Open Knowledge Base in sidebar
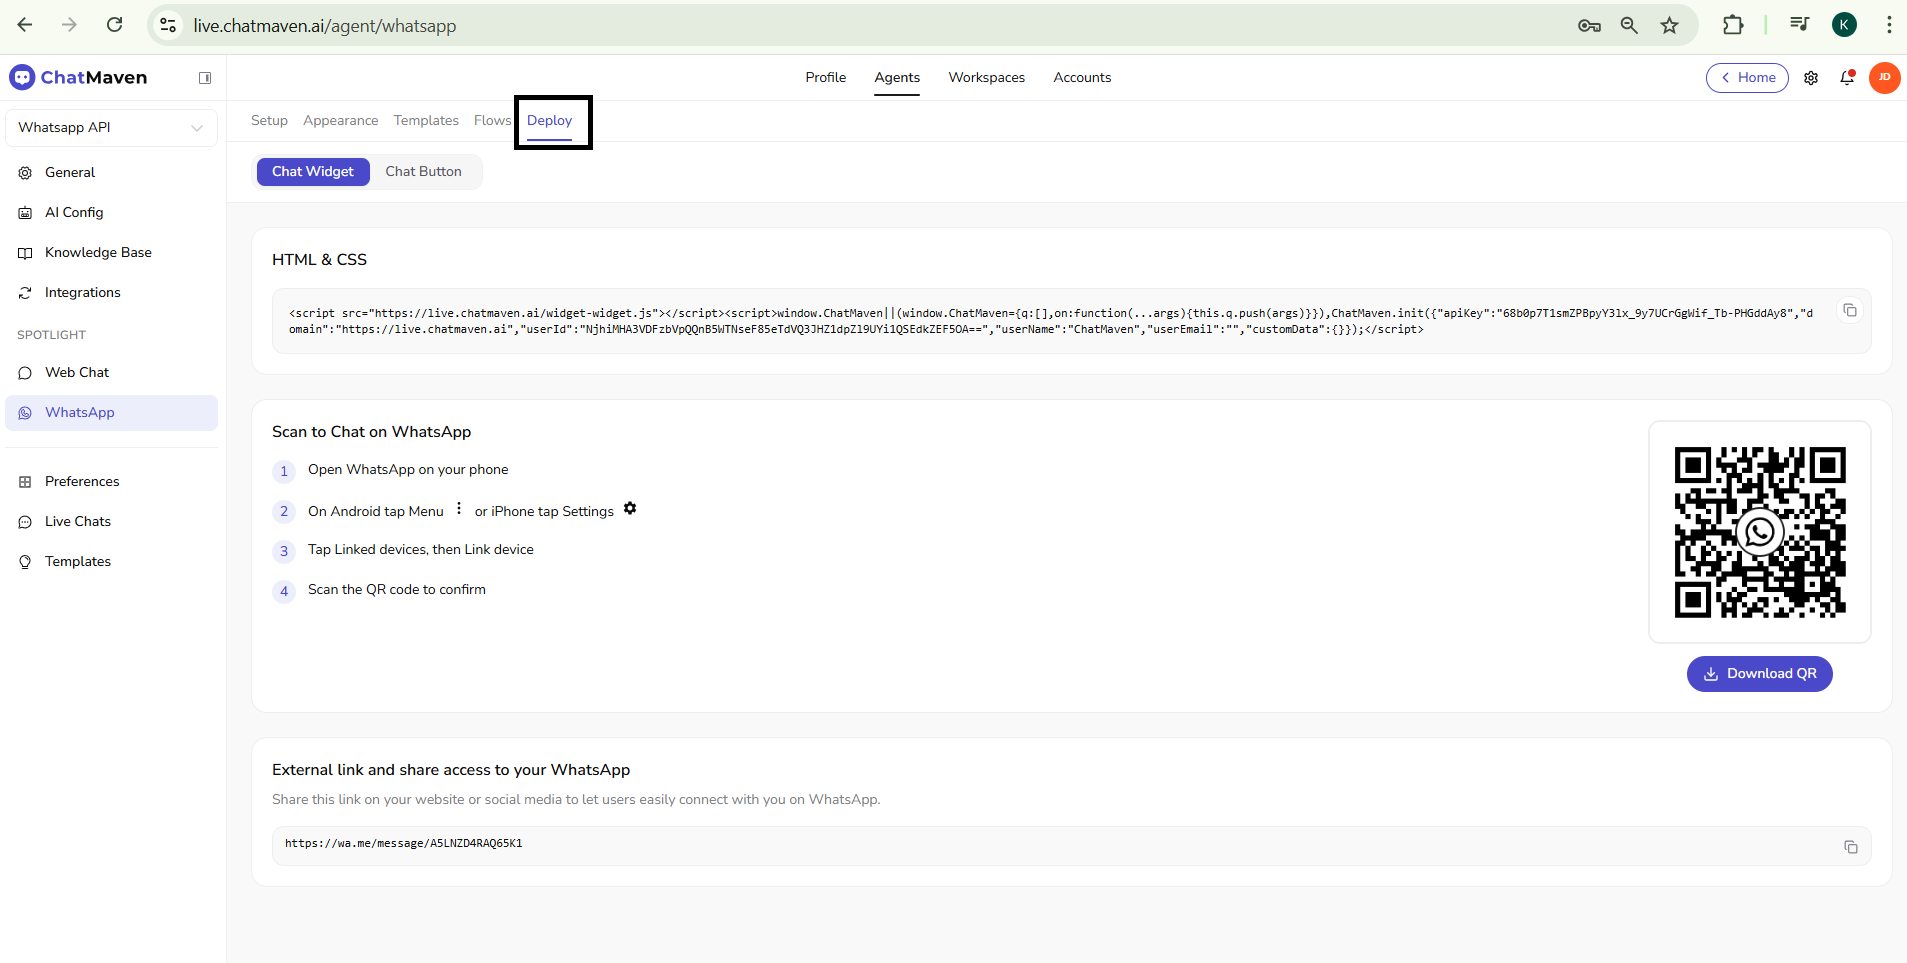 [98, 253]
